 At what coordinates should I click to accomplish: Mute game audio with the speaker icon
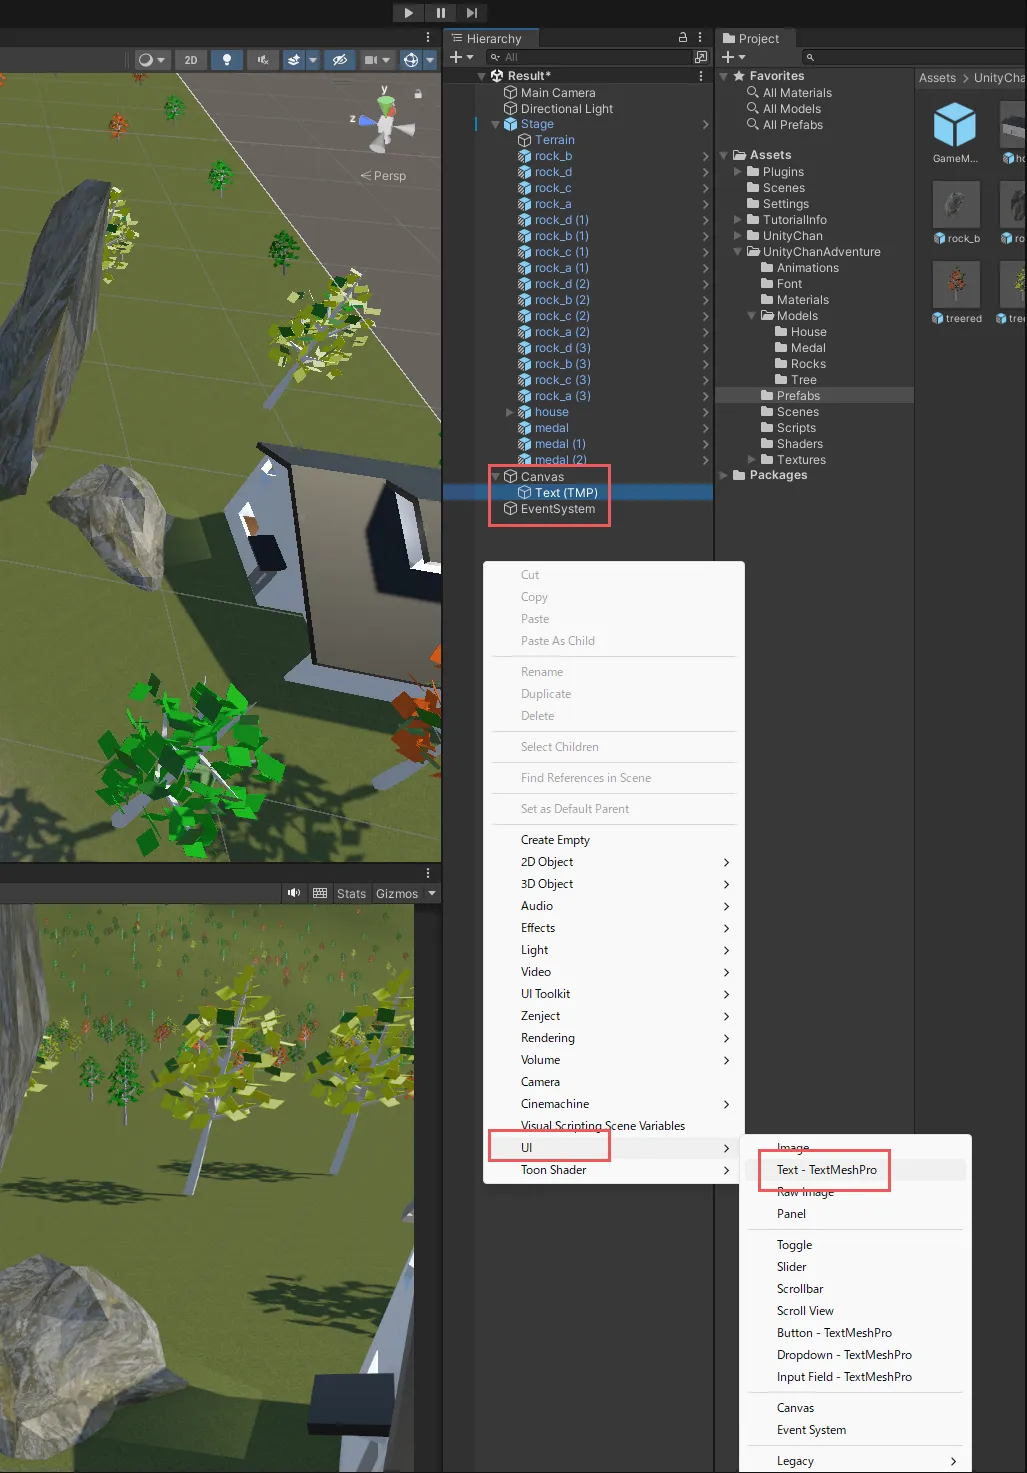[294, 893]
